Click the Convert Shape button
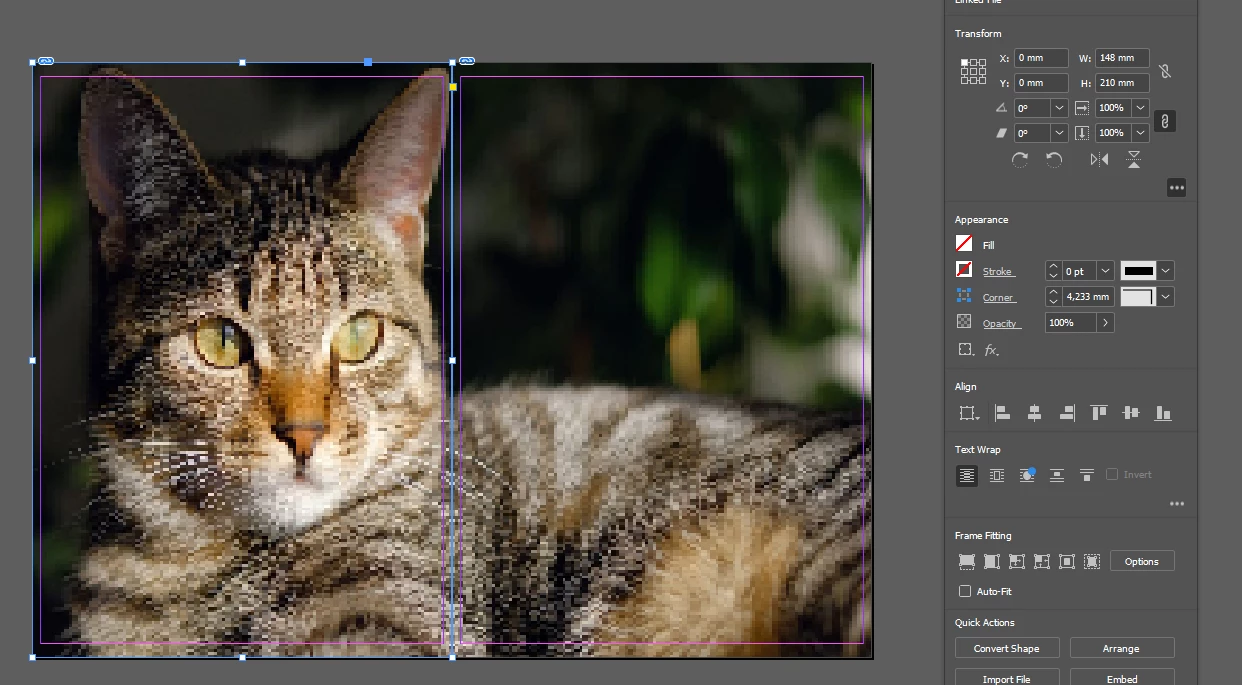This screenshot has width=1242, height=685. 1007,649
